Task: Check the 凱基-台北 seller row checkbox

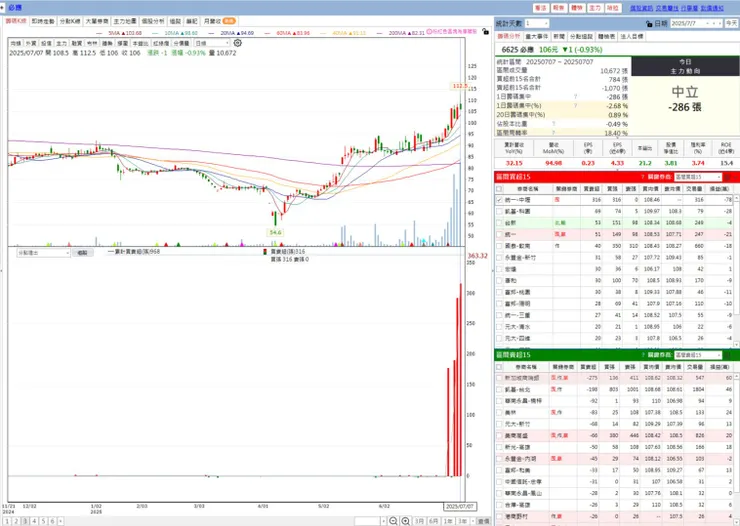Action: pos(499,390)
